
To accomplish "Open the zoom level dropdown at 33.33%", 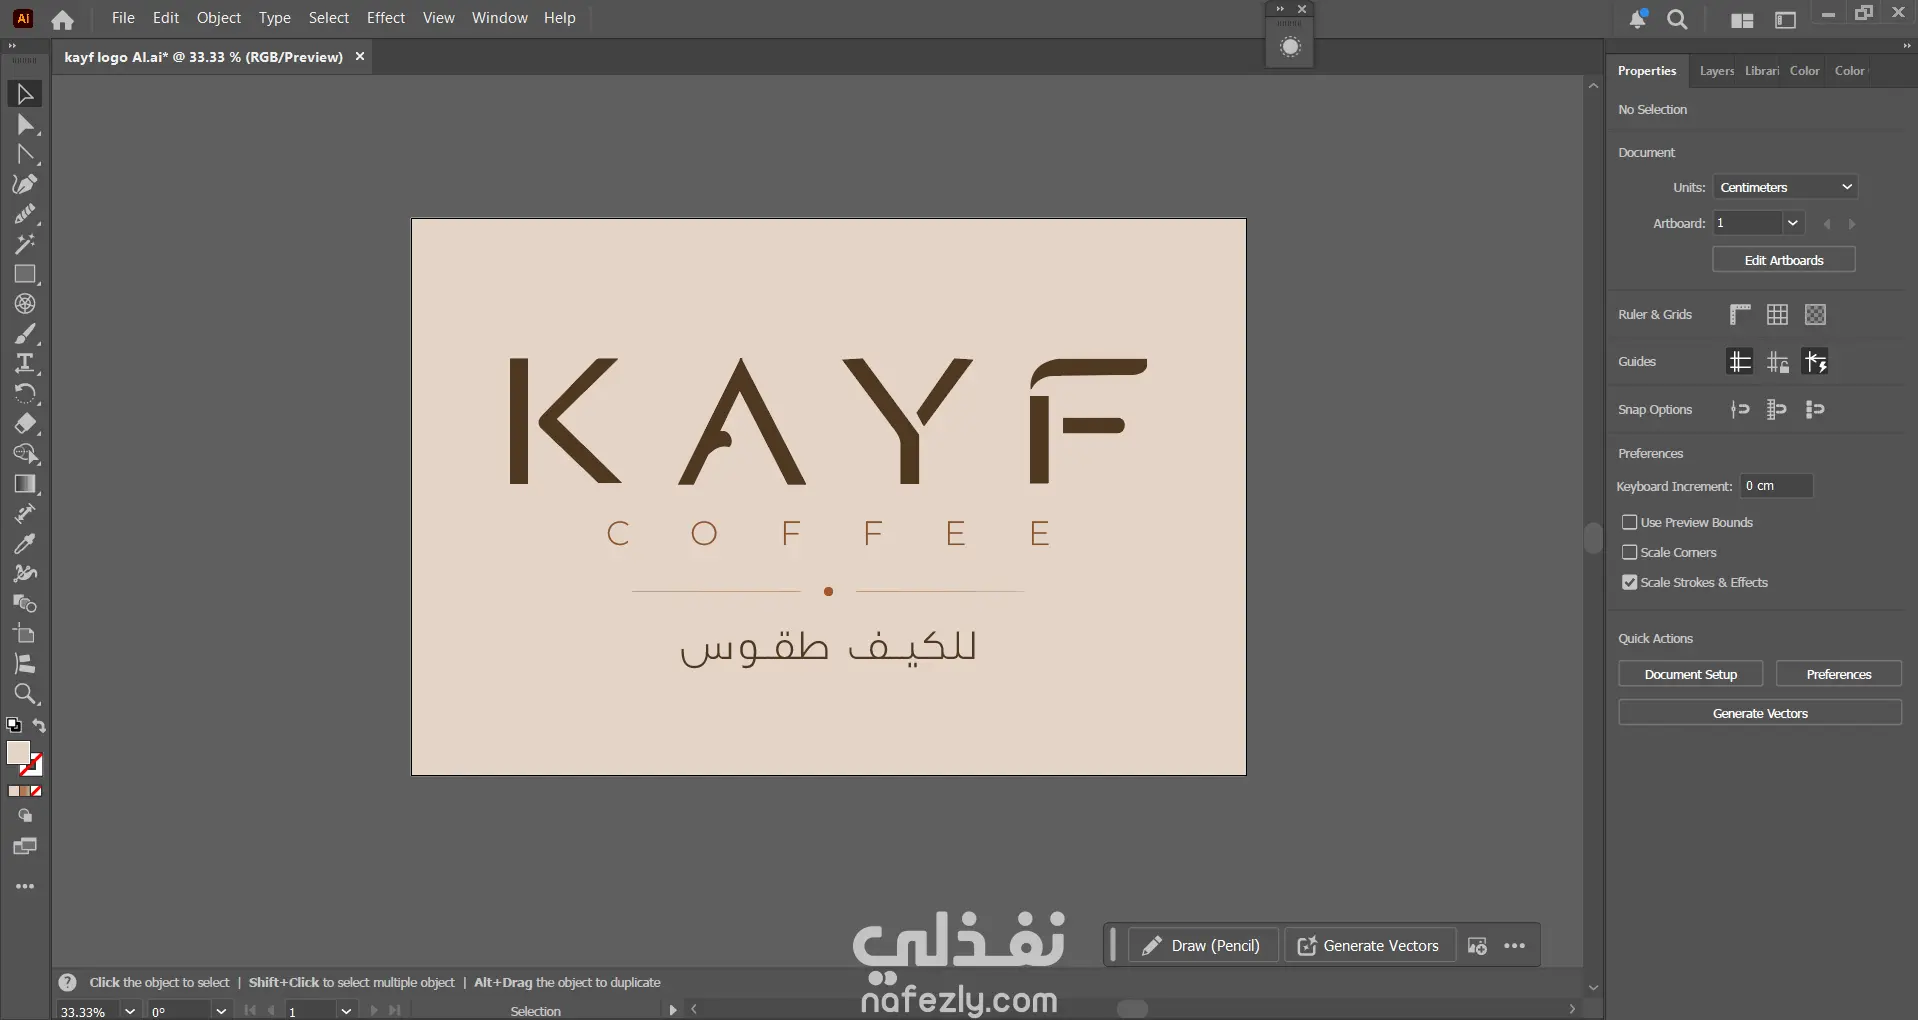I will [129, 1011].
